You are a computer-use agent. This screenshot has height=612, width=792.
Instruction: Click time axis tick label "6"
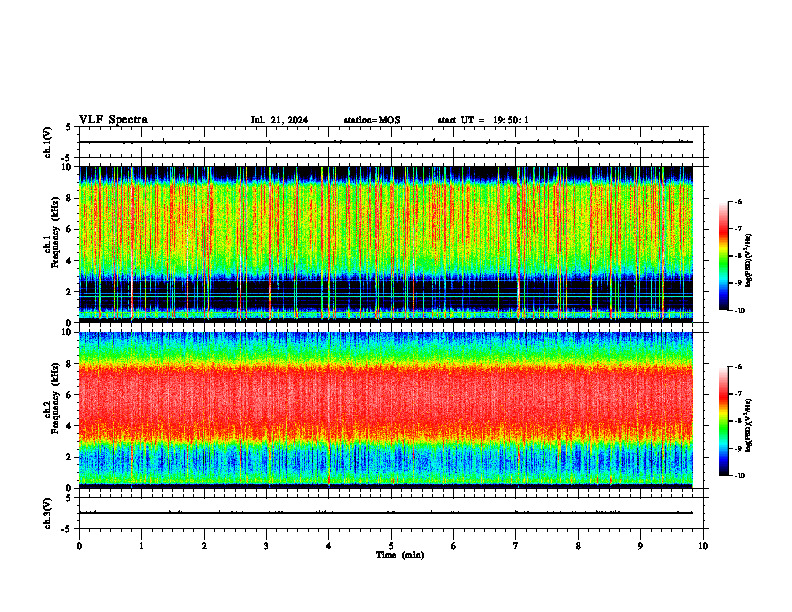point(454,546)
